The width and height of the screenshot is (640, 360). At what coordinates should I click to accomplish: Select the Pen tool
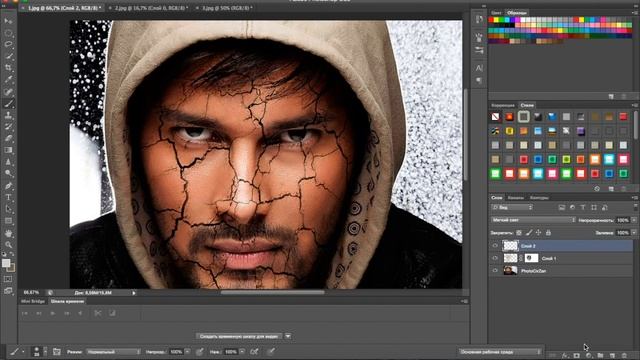tap(8, 186)
